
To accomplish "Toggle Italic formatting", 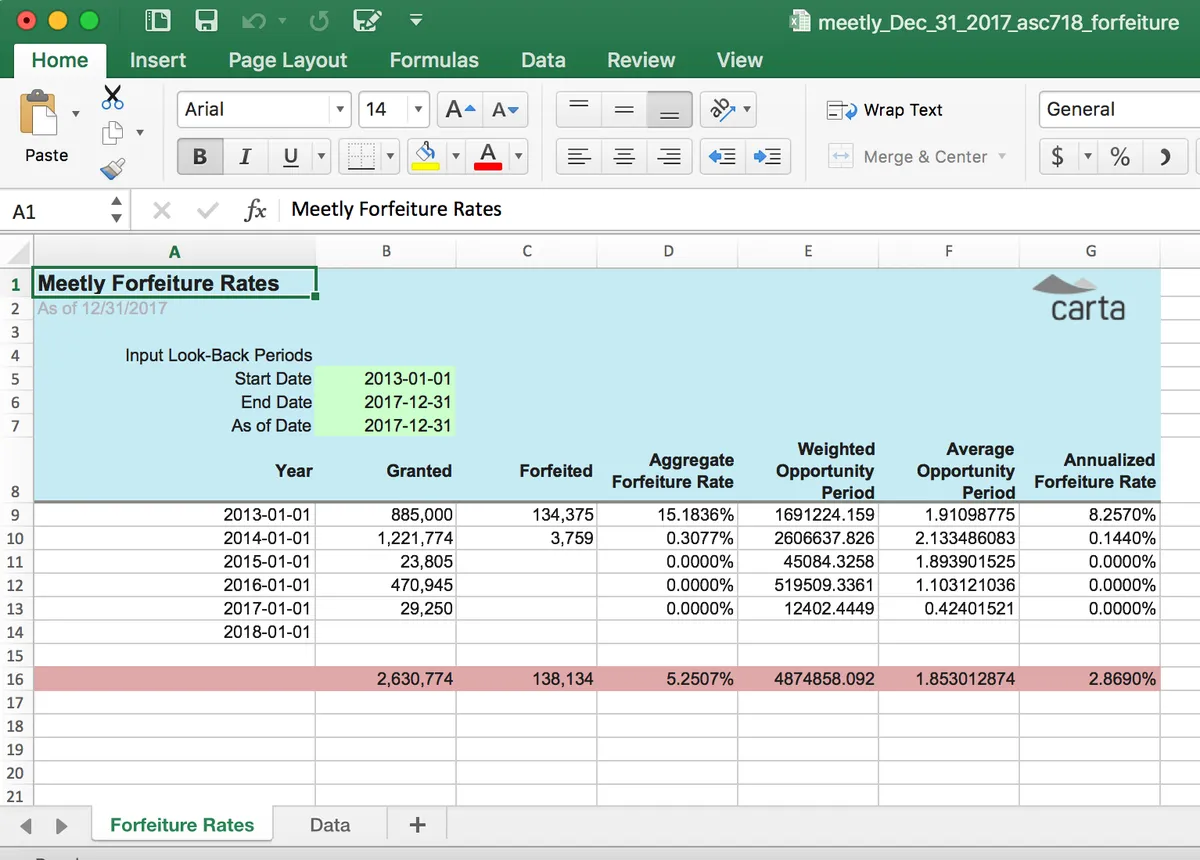I will [x=245, y=157].
